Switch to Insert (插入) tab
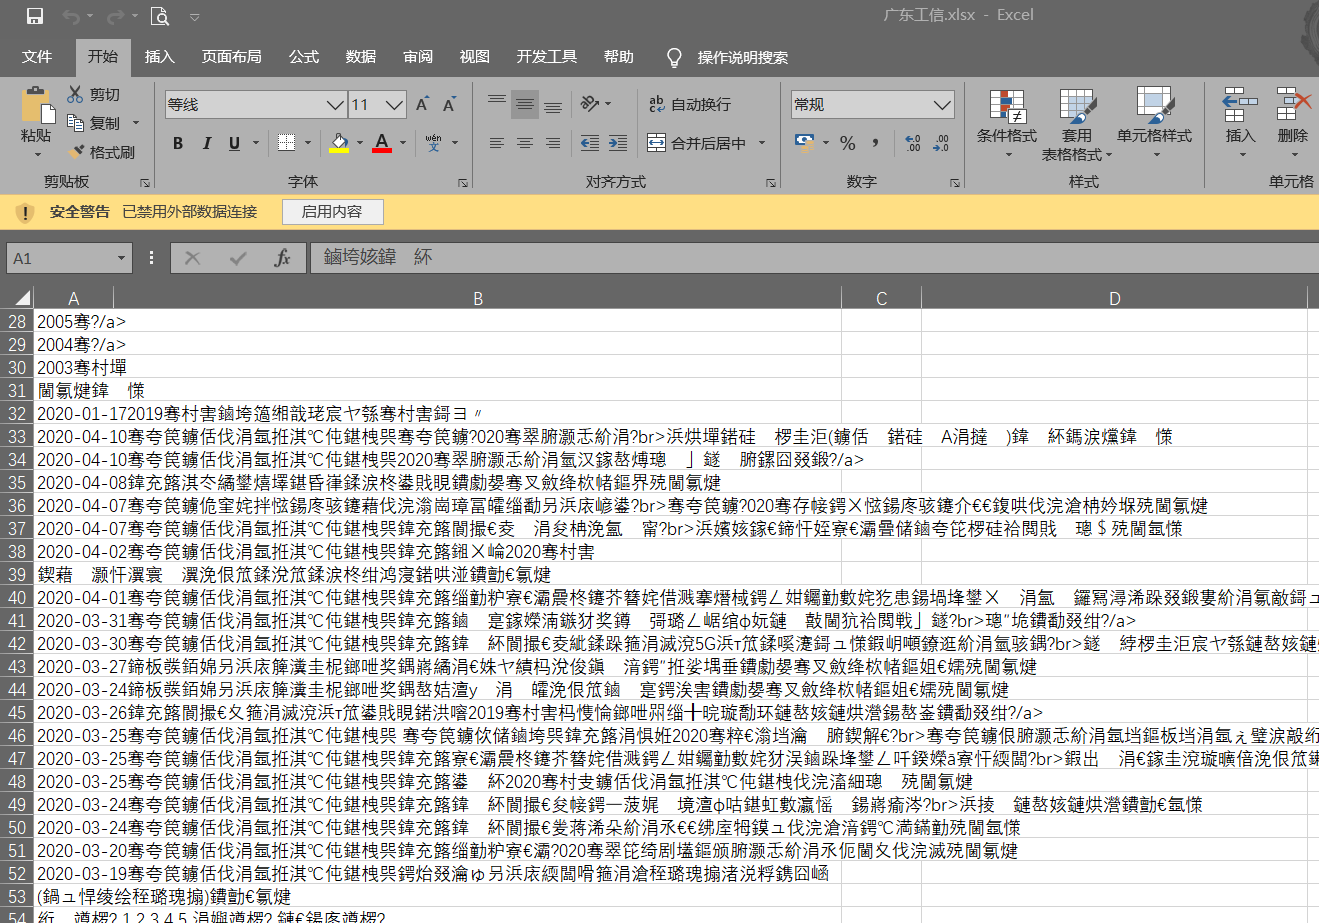The height and width of the screenshot is (923, 1319). (159, 57)
